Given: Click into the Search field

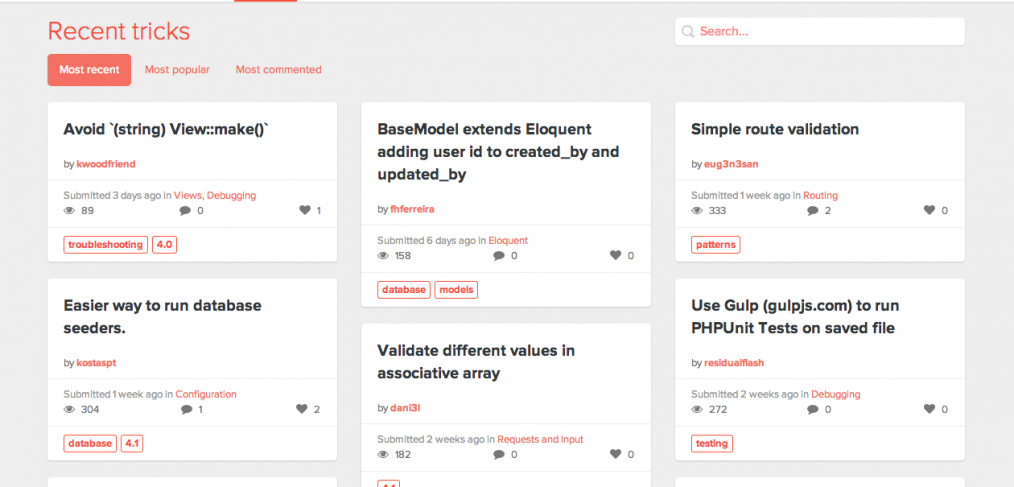Looking at the screenshot, I should coord(820,31).
